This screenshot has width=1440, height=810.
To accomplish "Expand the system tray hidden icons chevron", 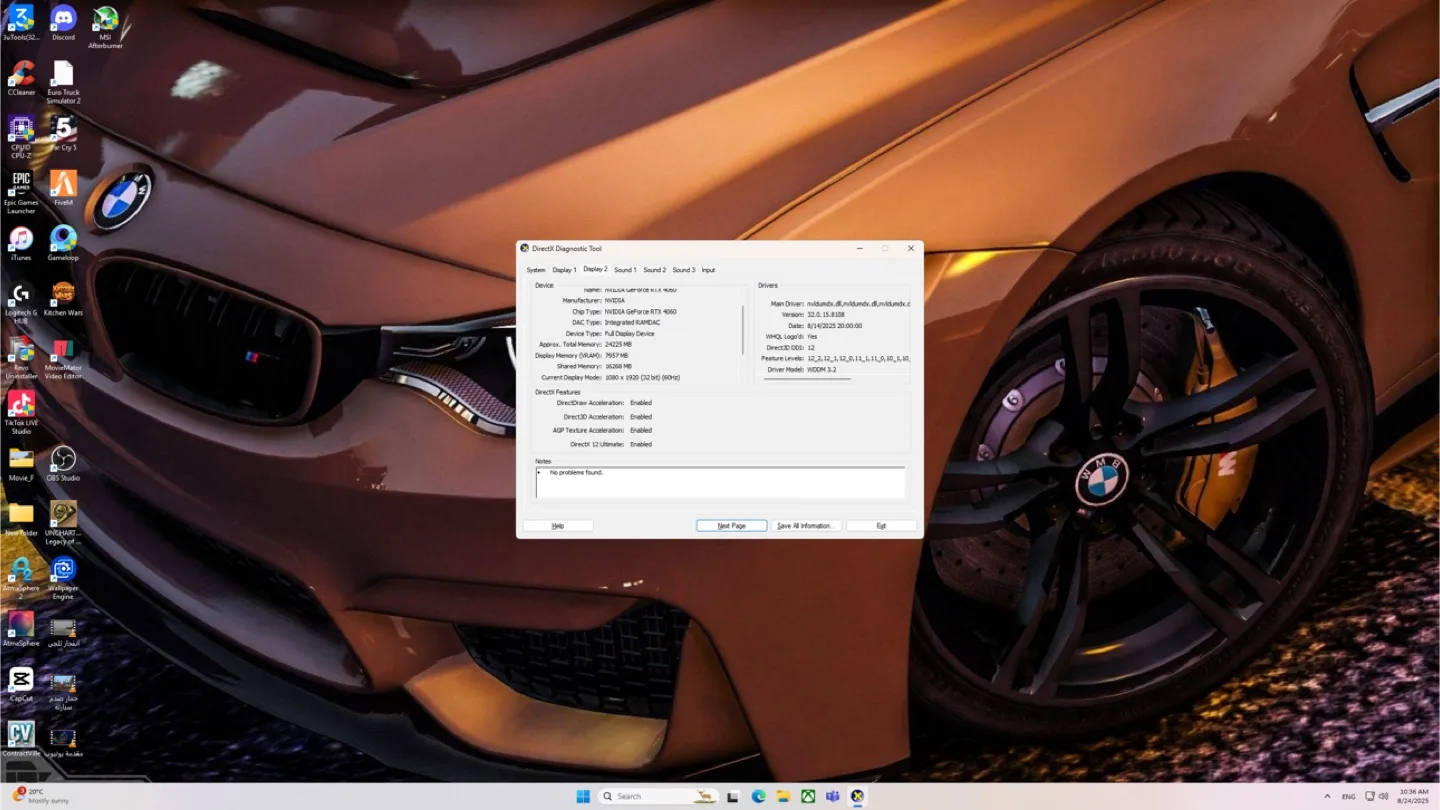I will (x=1327, y=796).
